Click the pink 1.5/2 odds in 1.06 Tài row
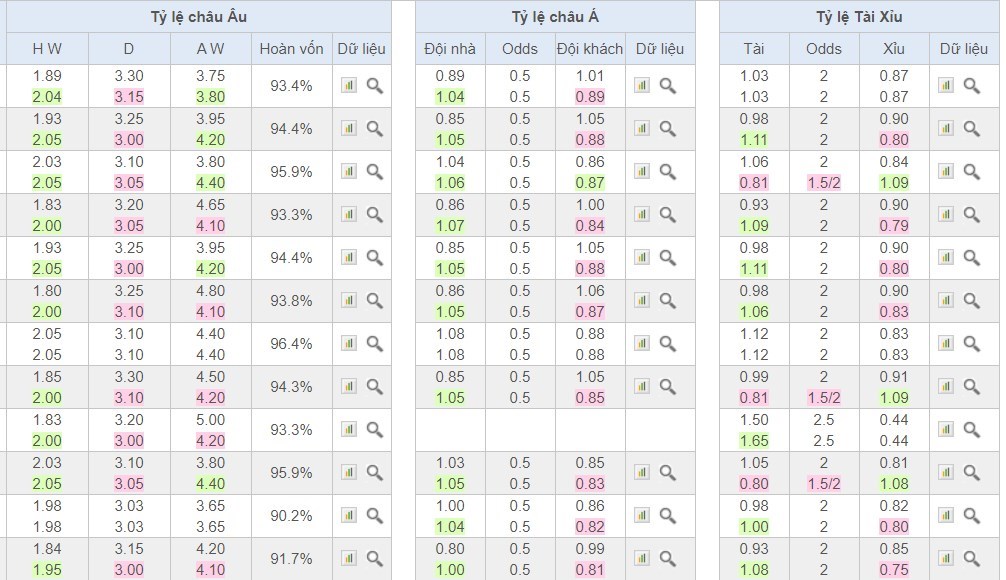 824,183
